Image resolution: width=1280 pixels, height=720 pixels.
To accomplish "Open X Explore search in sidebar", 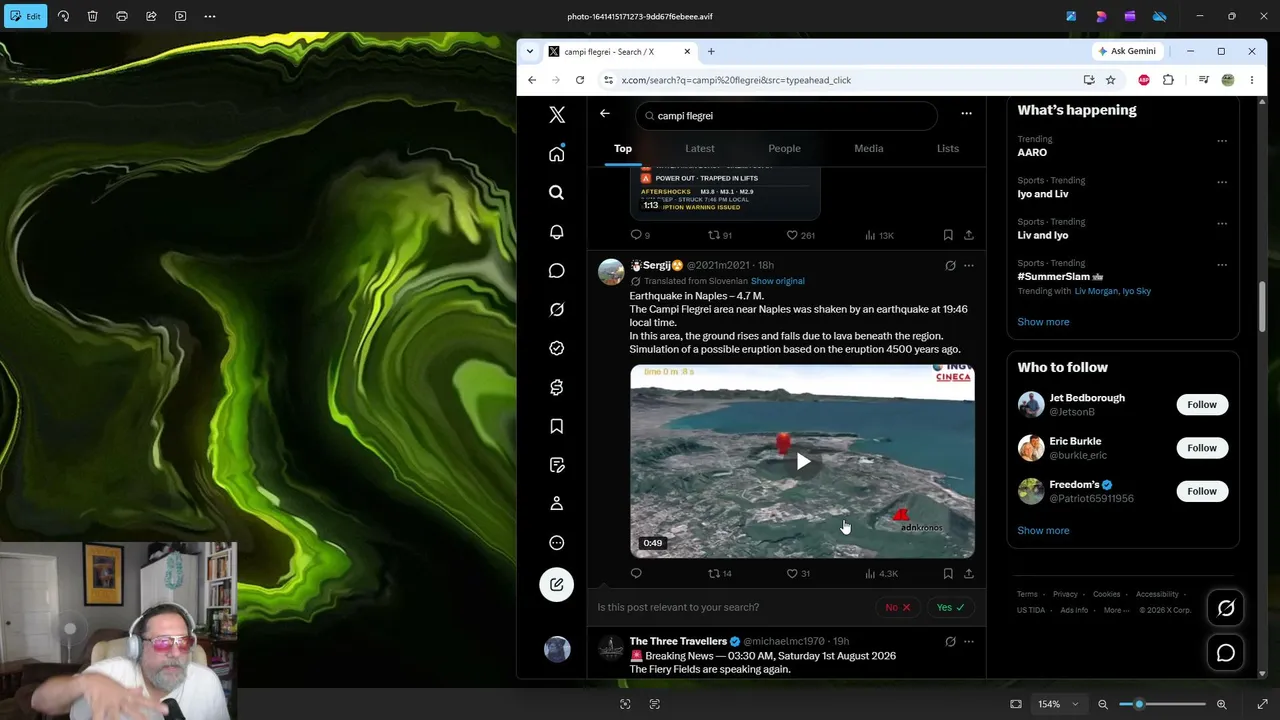I will pos(557,193).
